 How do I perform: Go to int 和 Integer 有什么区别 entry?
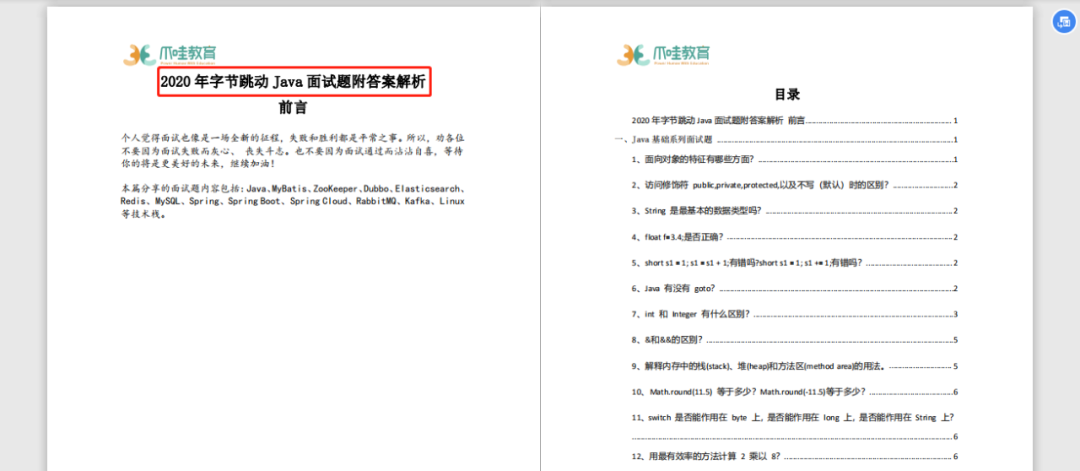click(794, 314)
